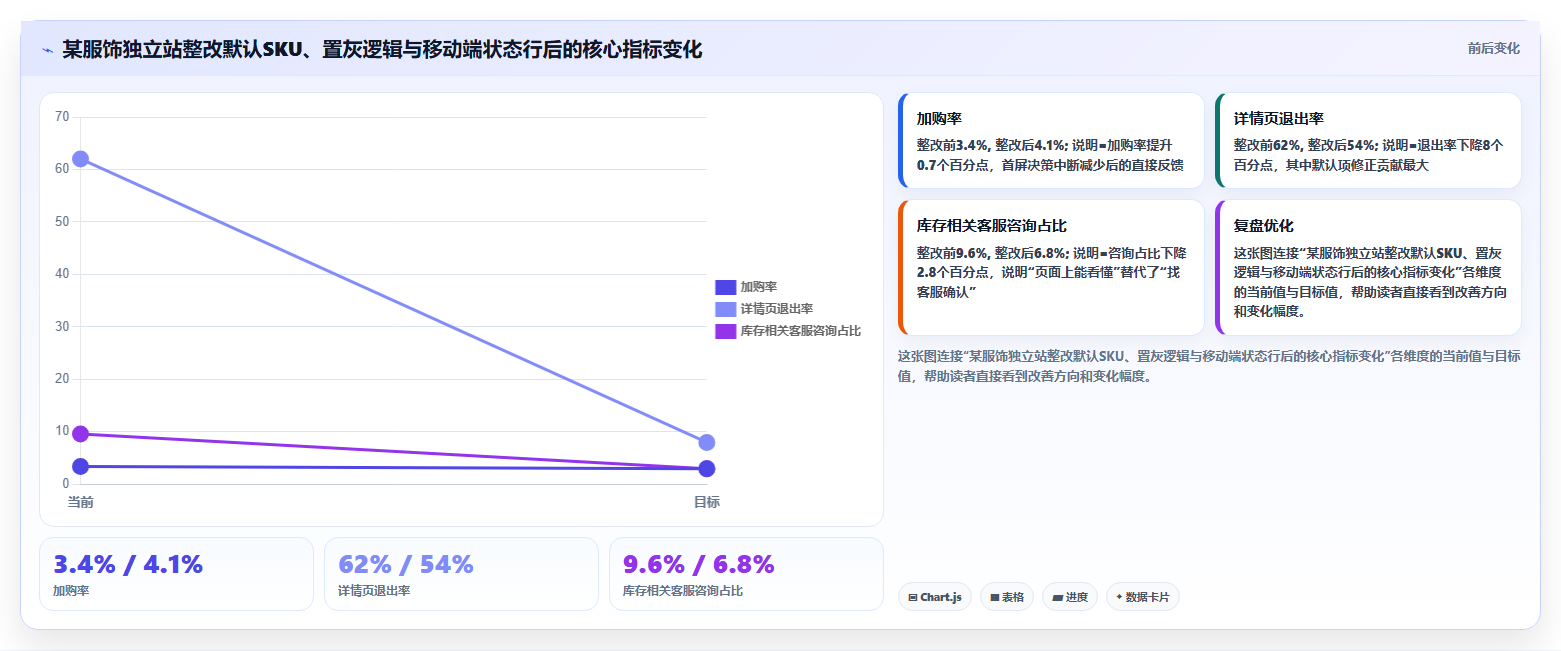Click 详情页退出率 data point at 目标
The height and width of the screenshot is (651, 1561).
point(706,442)
